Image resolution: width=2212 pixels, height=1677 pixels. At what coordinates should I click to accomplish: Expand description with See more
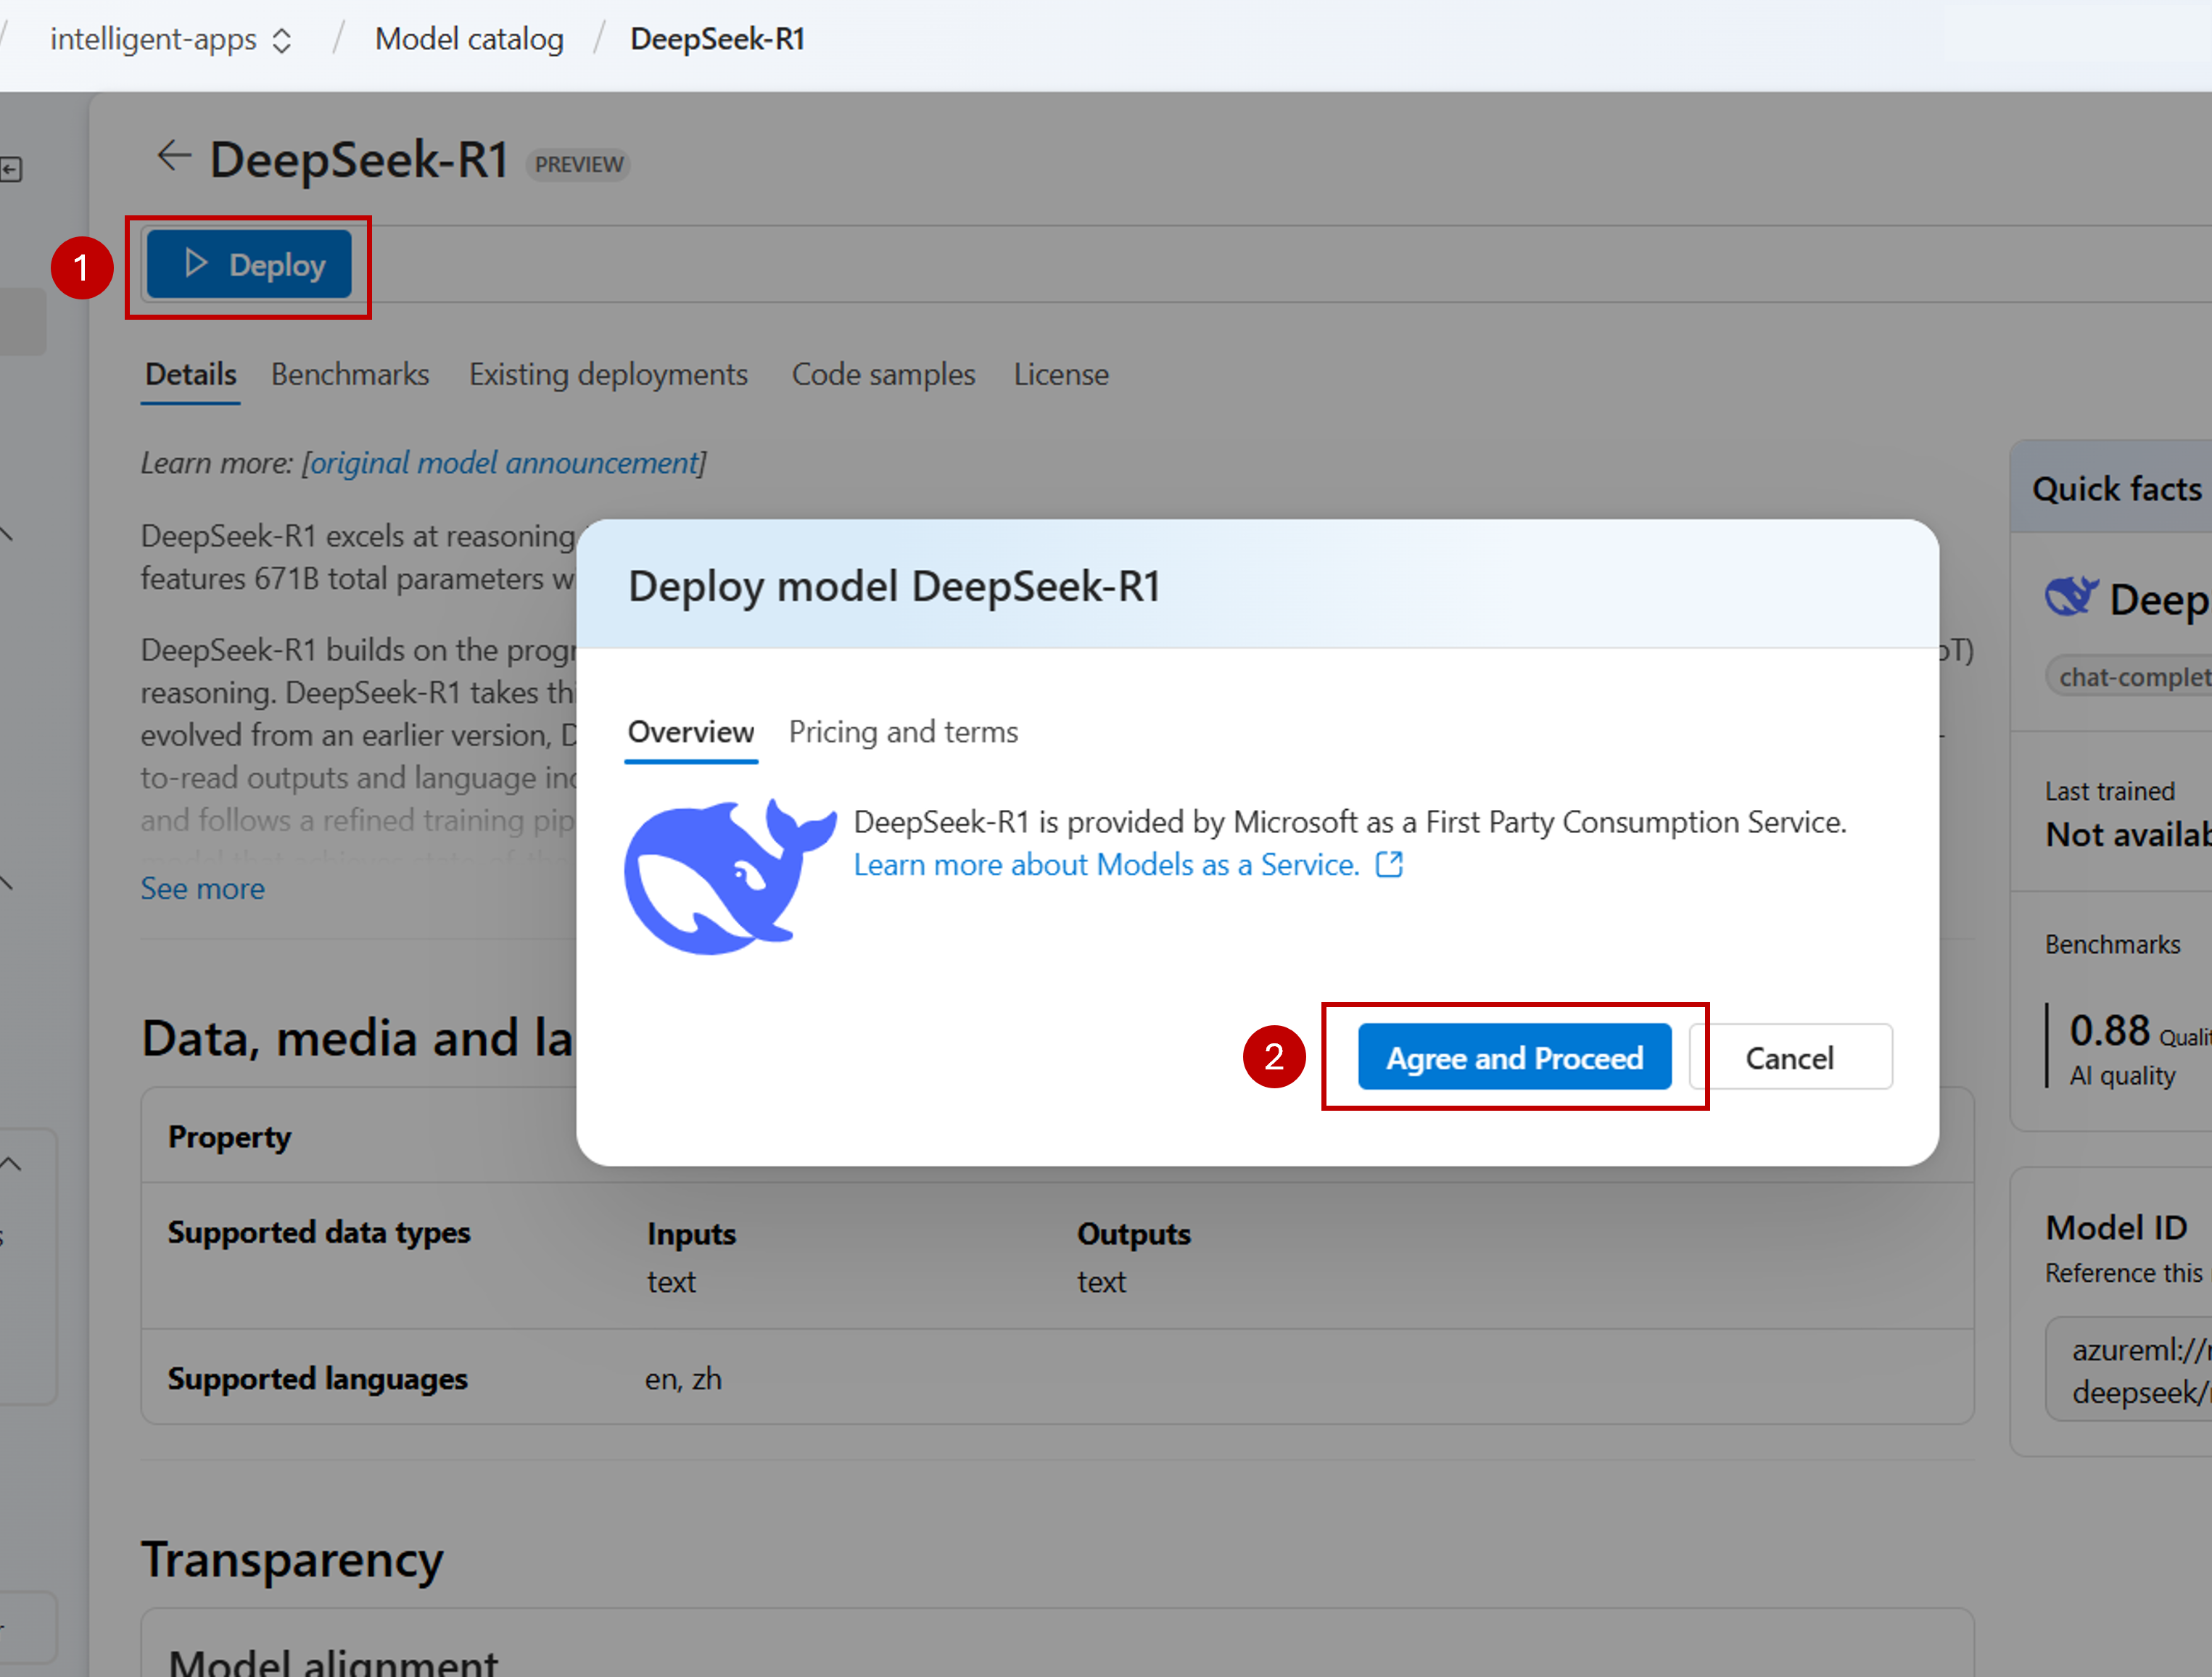202,889
